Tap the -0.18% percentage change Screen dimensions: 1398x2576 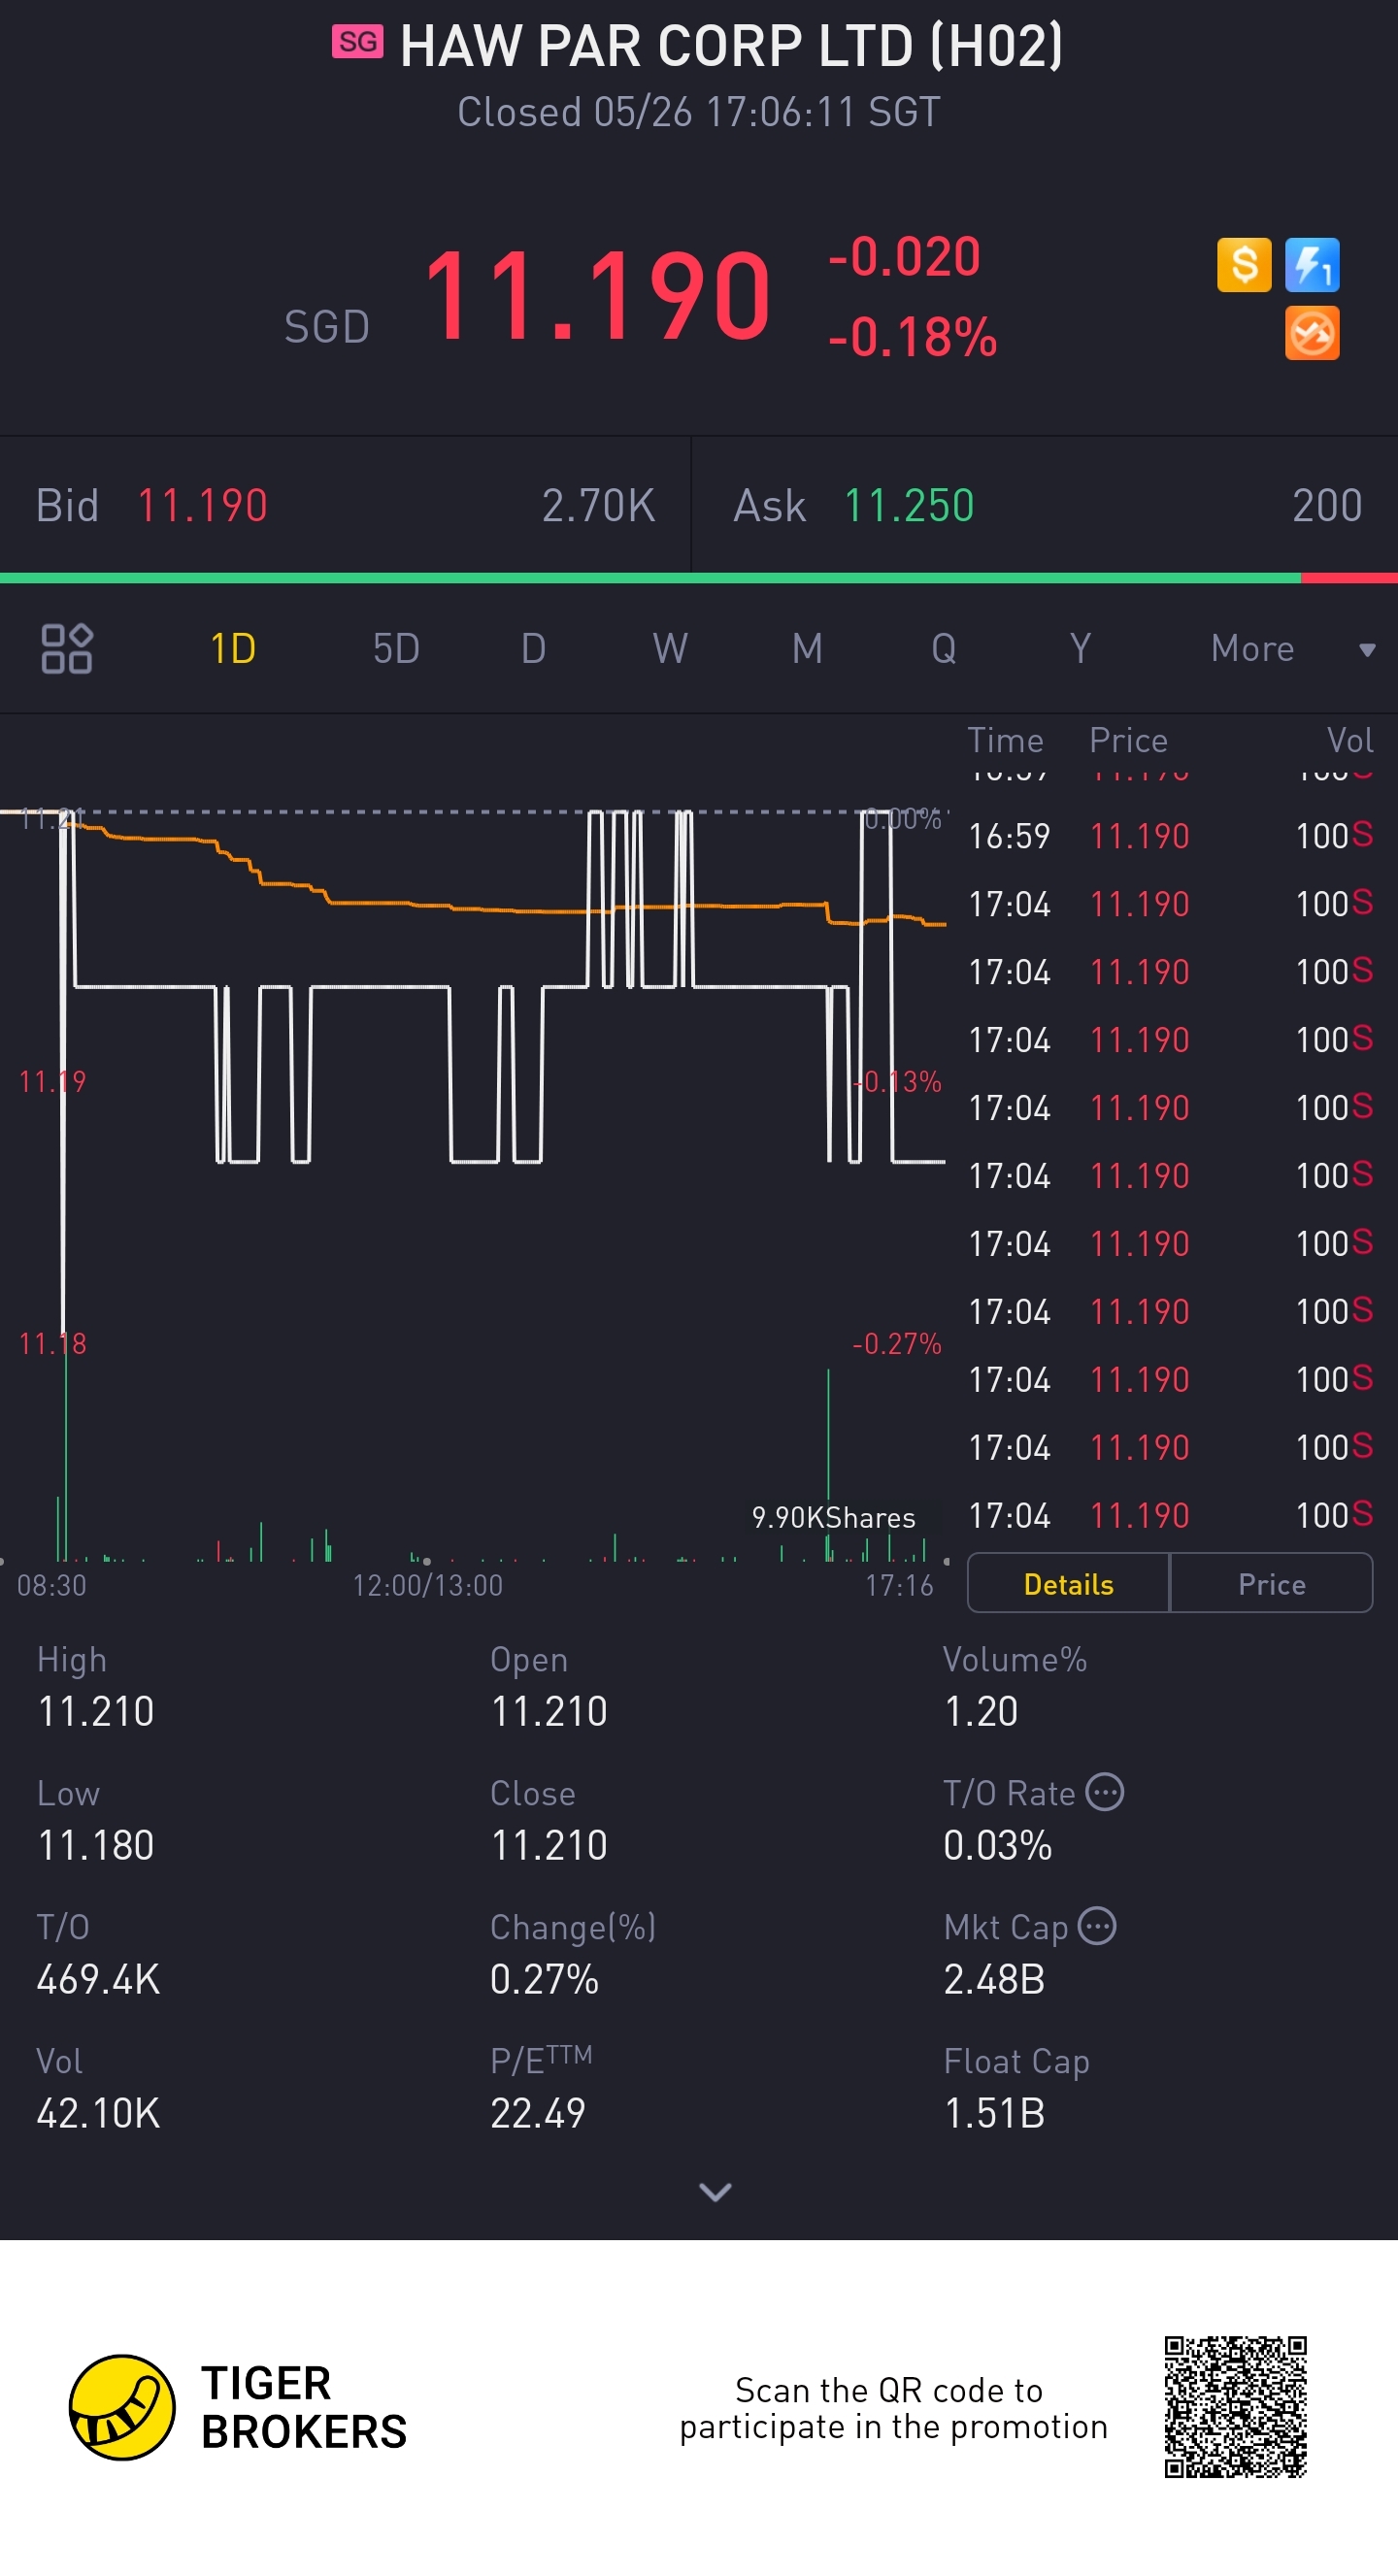point(912,337)
